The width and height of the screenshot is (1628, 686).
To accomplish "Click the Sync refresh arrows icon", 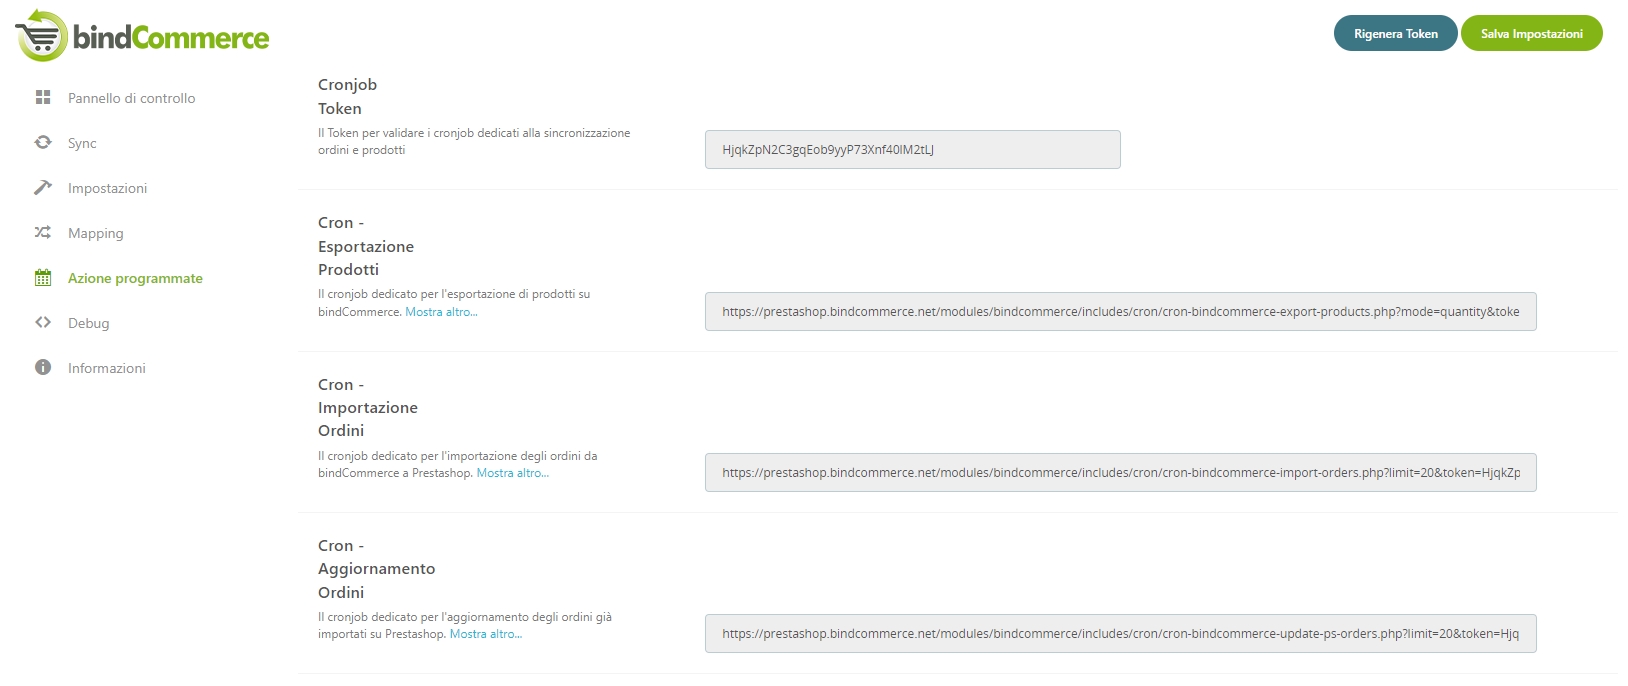I will click(x=43, y=143).
